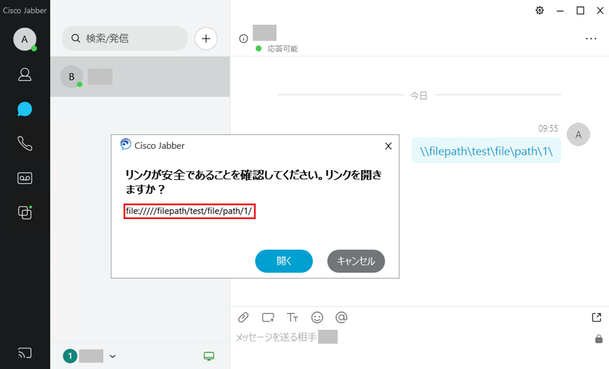Click the @ mention icon
Screen dimensions: 609x369
[341, 318]
